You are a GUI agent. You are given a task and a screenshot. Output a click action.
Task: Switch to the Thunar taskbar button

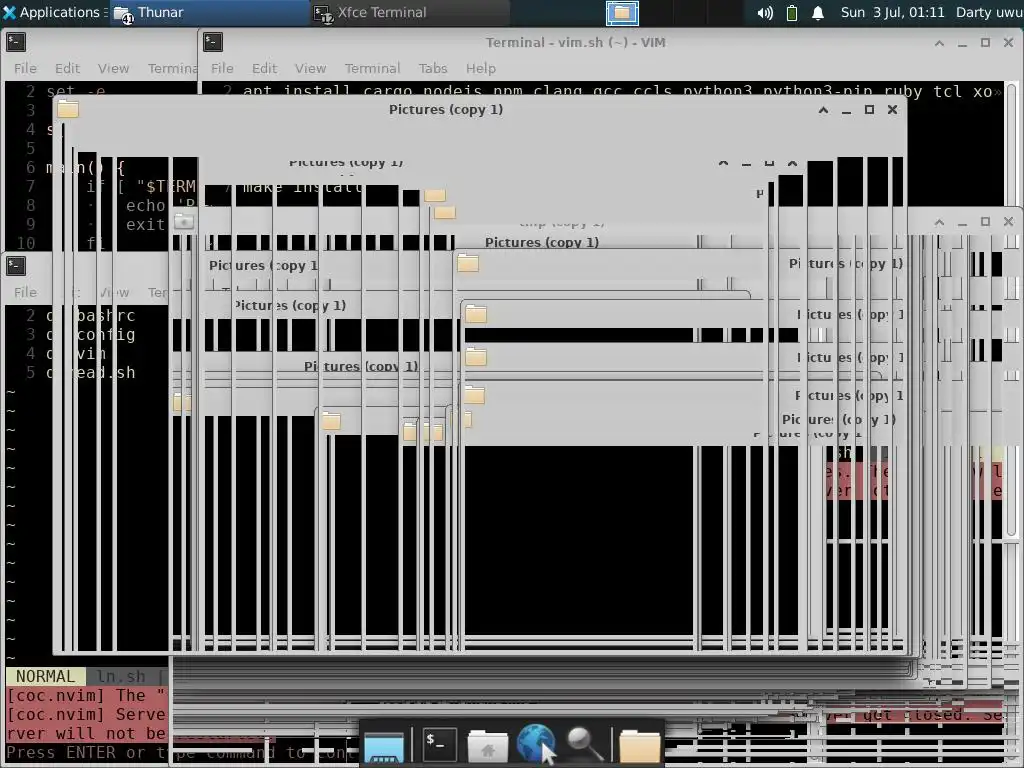point(208,12)
